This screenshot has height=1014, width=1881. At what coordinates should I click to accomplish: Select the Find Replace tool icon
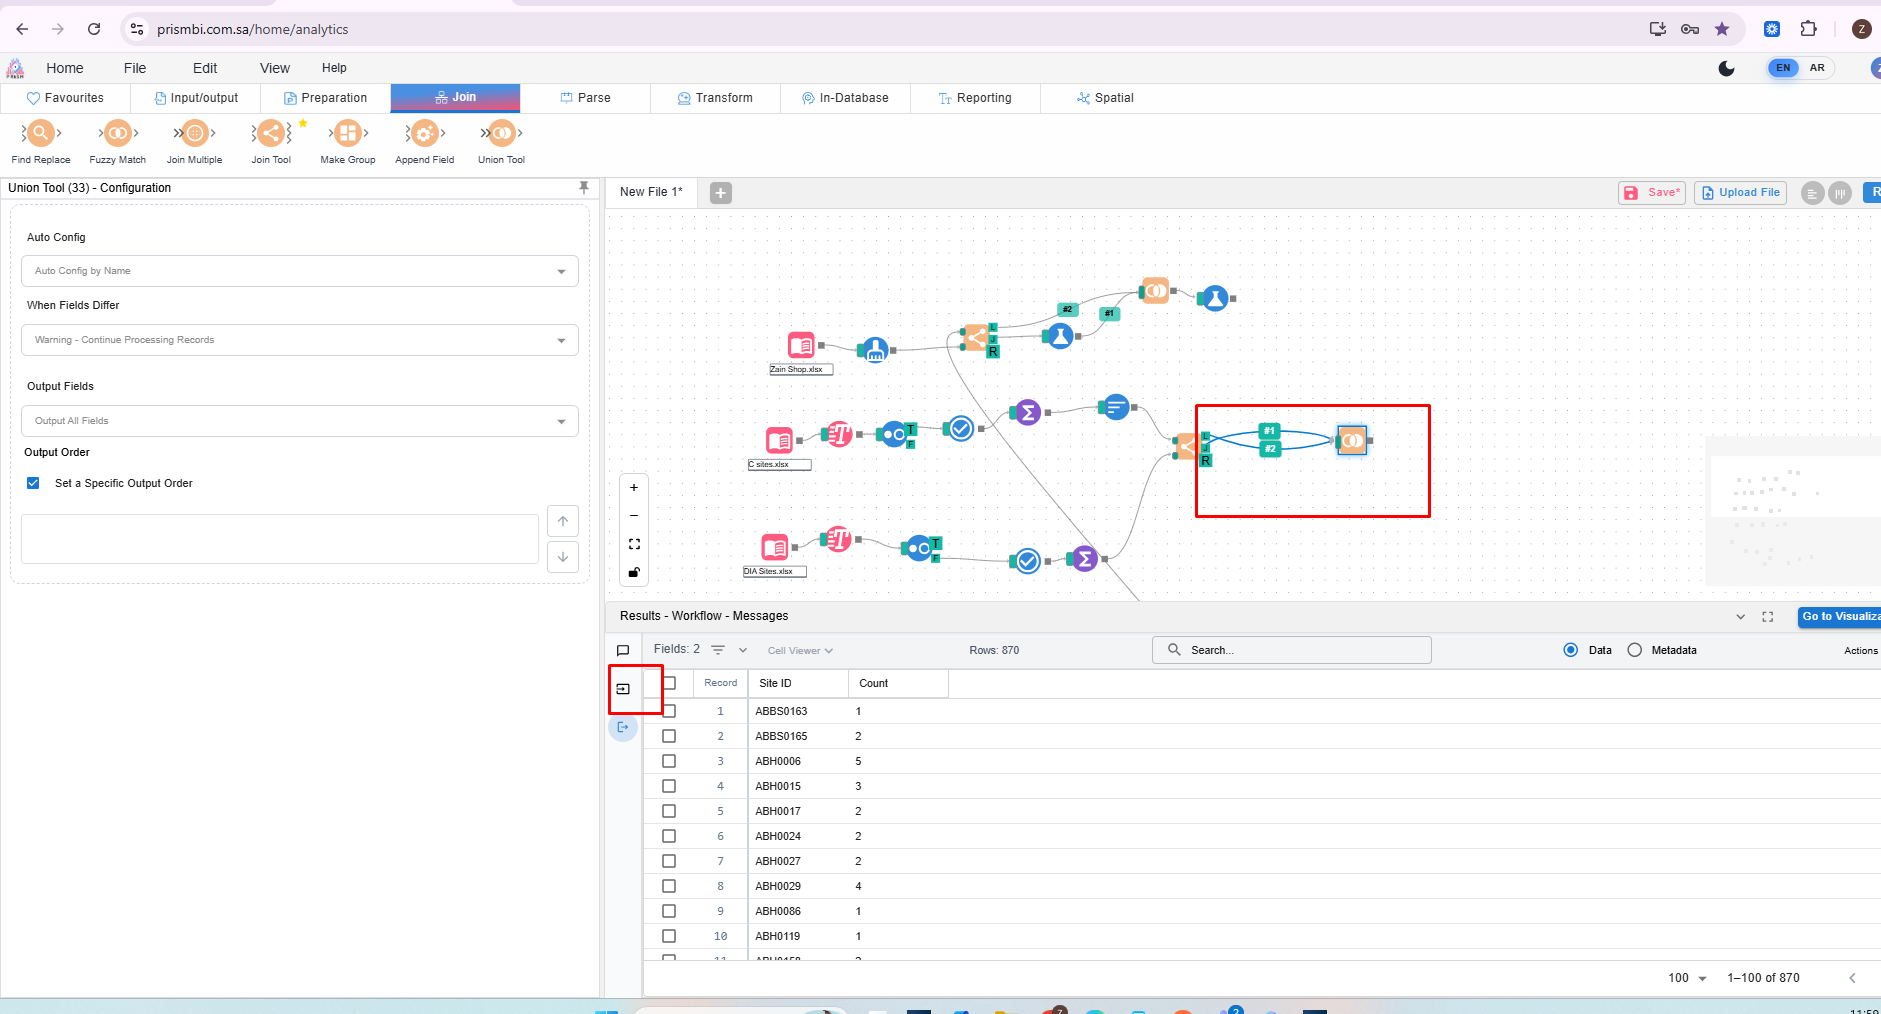40,133
